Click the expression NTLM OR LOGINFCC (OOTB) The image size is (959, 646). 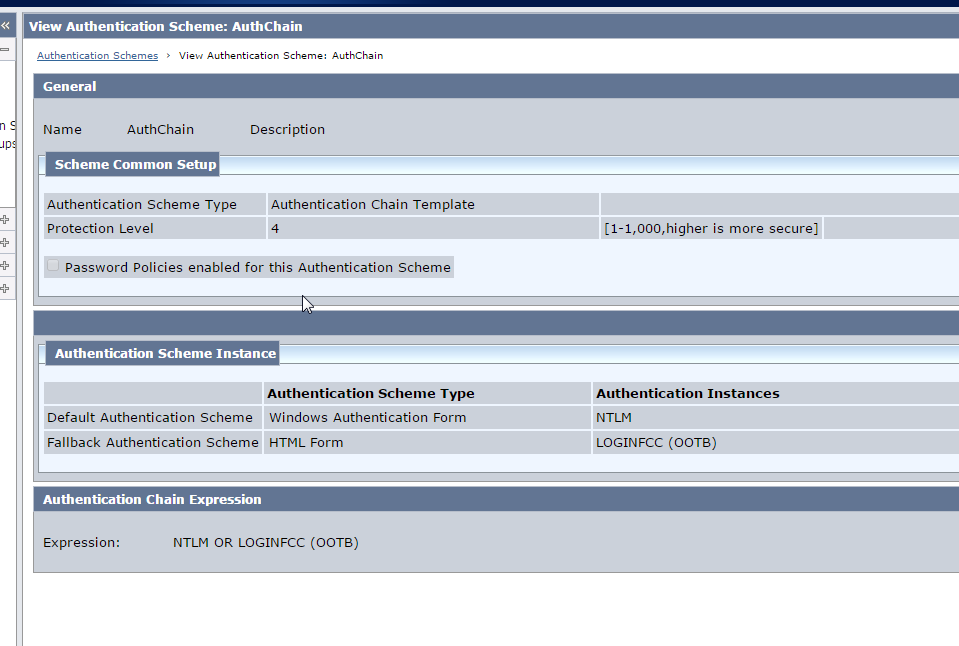[266, 542]
